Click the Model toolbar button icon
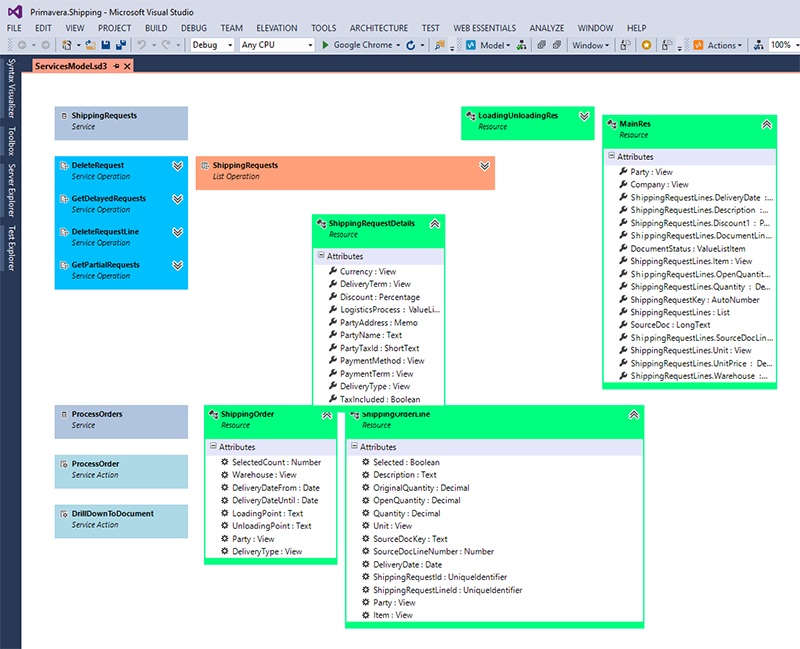Image resolution: width=800 pixels, height=649 pixels. 471,45
